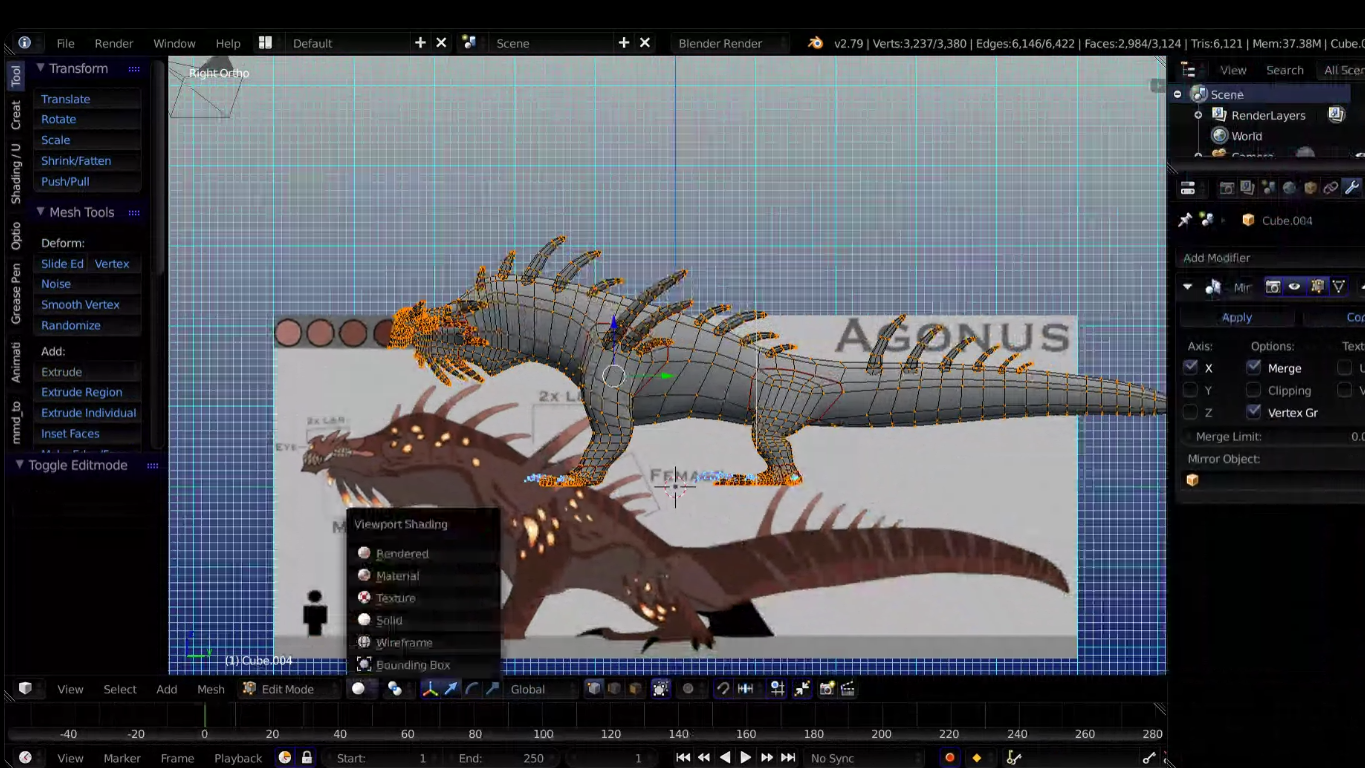
Task: Click the OpenGL render image camera icon
Action: coord(827,689)
